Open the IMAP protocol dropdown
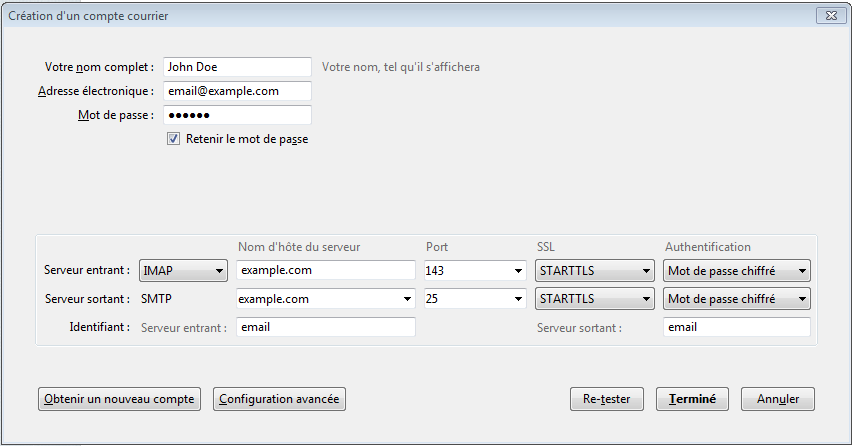This screenshot has height=446, width=852. pos(183,270)
